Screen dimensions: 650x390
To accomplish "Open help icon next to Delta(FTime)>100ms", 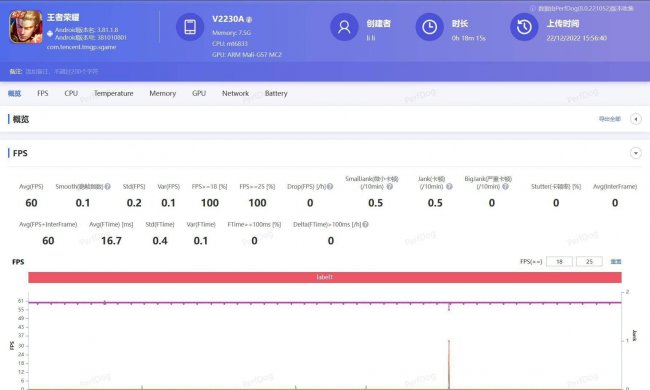I will click(365, 224).
